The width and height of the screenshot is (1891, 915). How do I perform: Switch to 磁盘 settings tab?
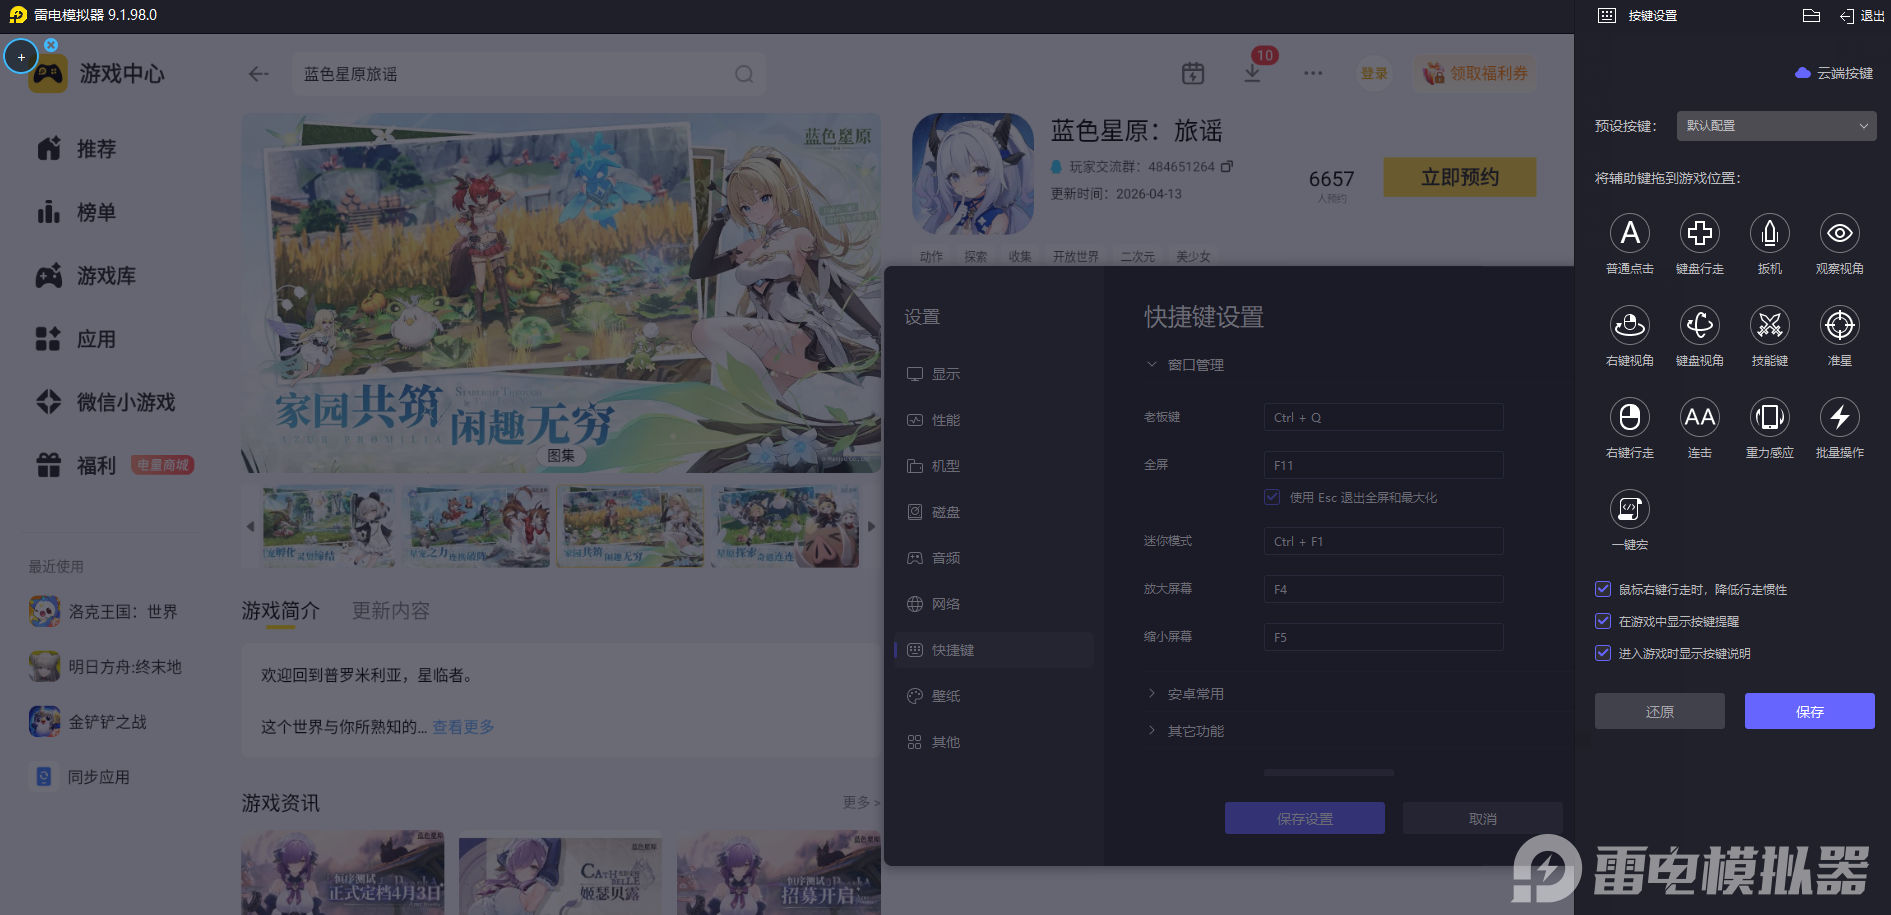(x=994, y=512)
